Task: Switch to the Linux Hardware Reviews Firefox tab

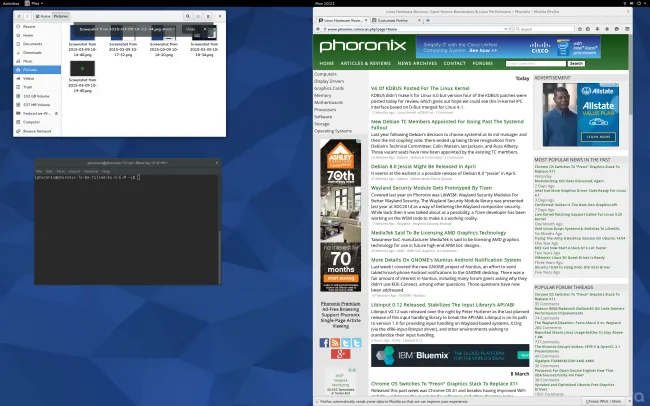Action: coord(342,20)
